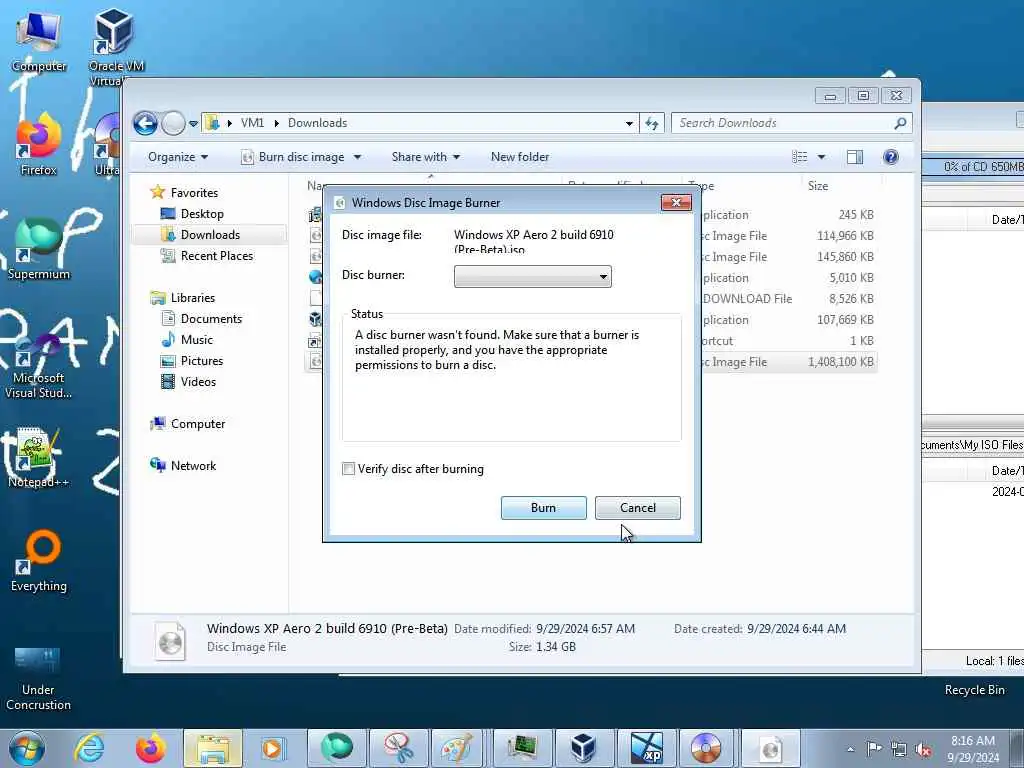1024x768 pixels.
Task: Launch Notepad++ from the desktop
Action: coord(39,457)
